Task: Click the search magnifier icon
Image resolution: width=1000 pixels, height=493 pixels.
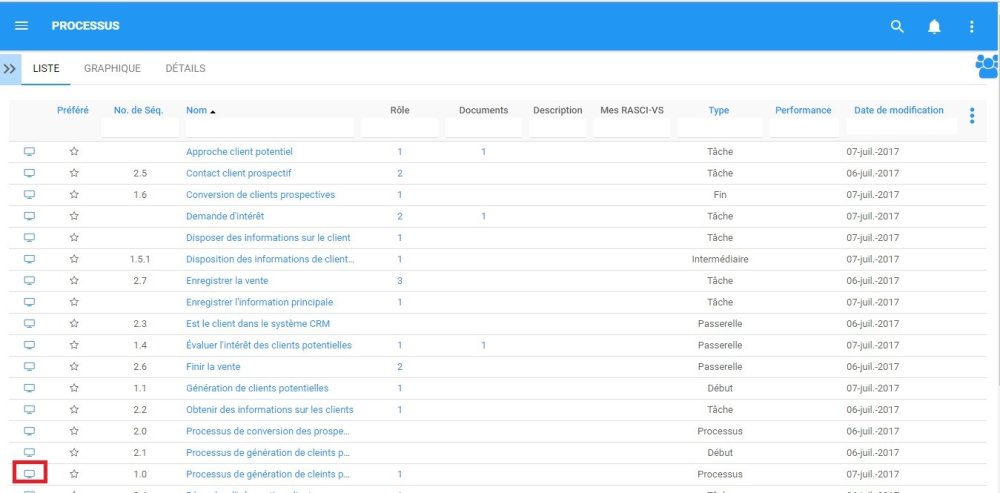Action: tap(897, 26)
